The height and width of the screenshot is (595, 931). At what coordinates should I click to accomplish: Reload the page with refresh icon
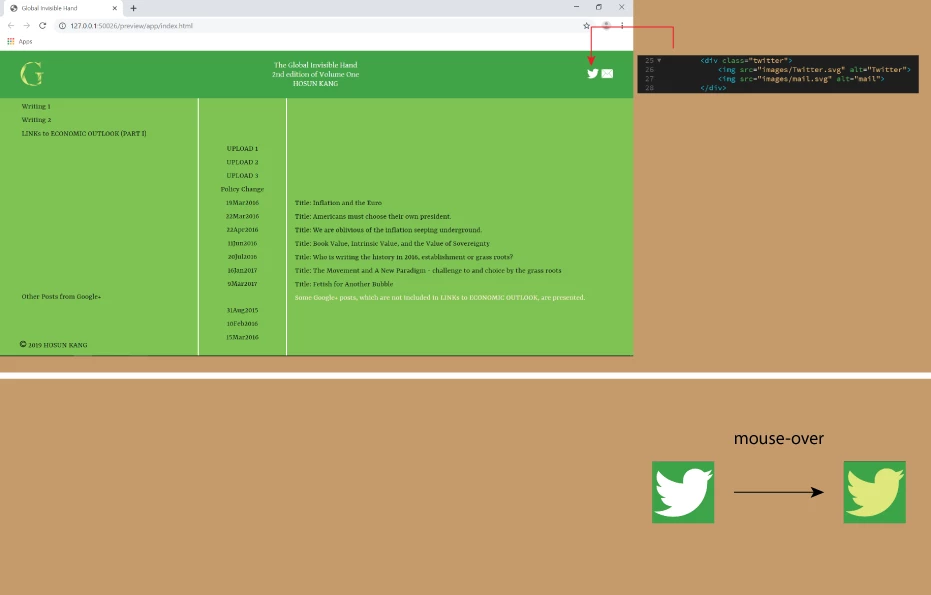tap(42, 26)
